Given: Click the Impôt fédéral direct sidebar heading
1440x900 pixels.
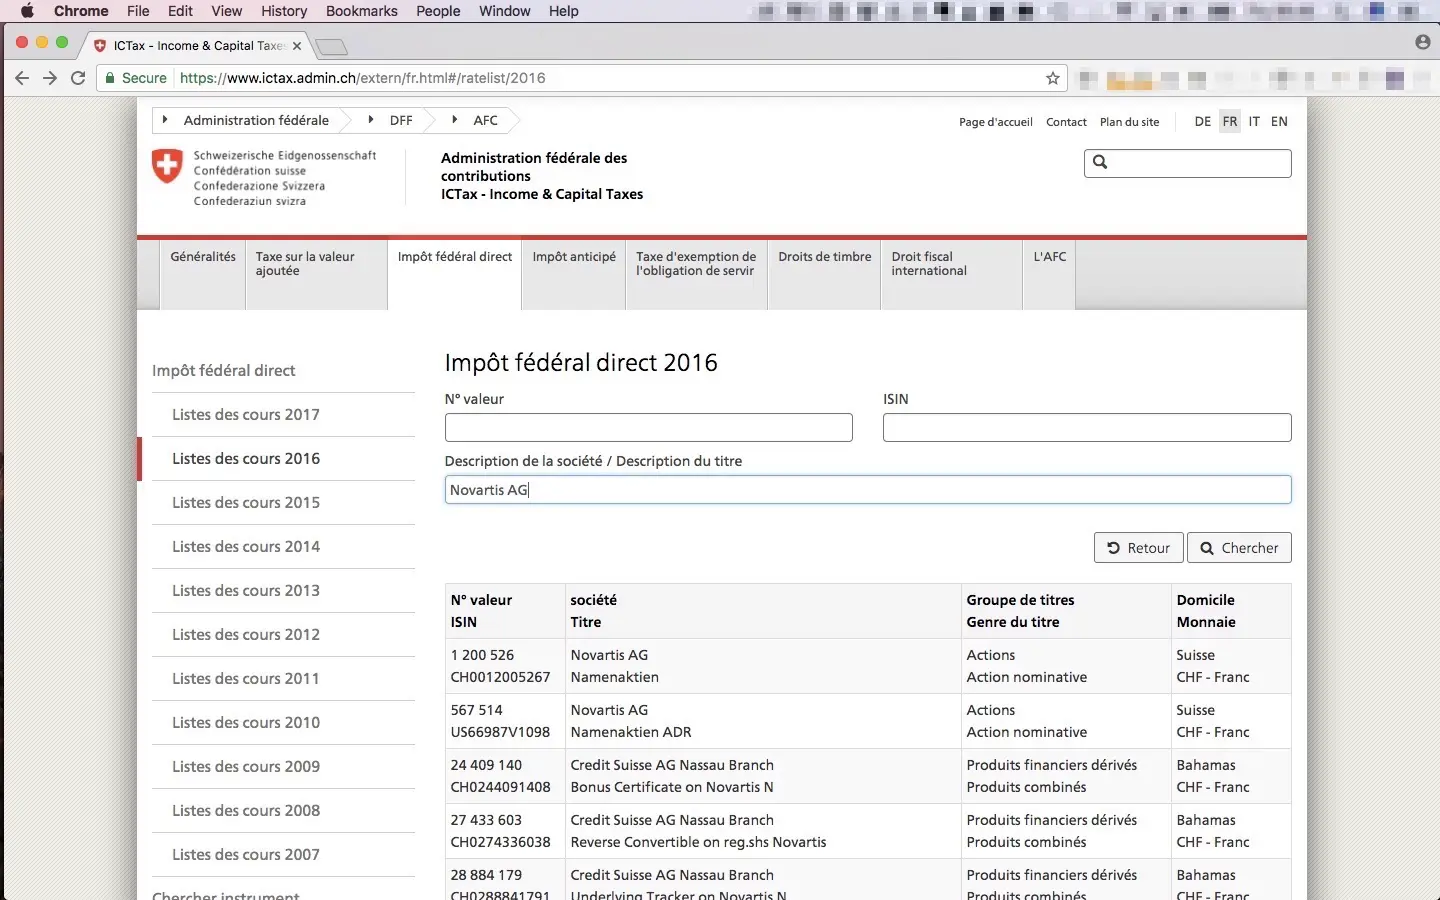Looking at the screenshot, I should coord(224,370).
